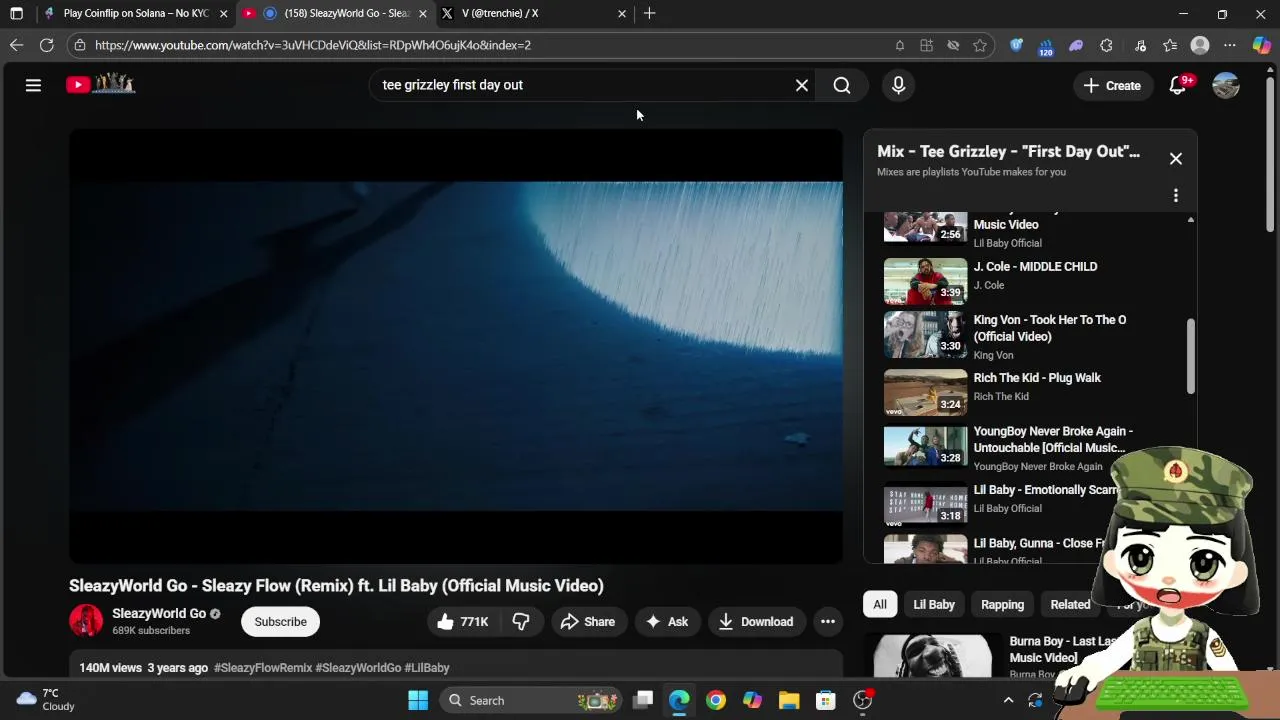
Task: Click the video player area
Action: coord(456,346)
